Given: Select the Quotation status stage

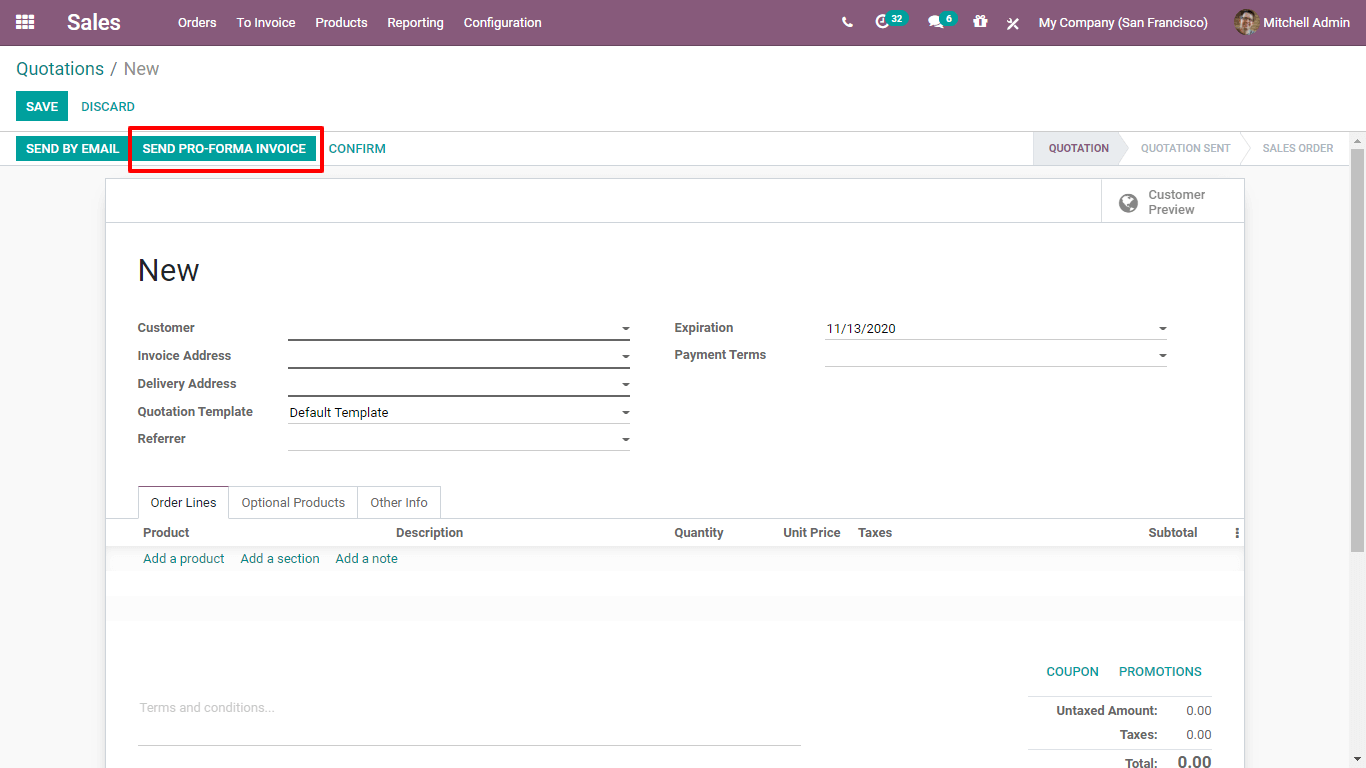Looking at the screenshot, I should (x=1078, y=148).
